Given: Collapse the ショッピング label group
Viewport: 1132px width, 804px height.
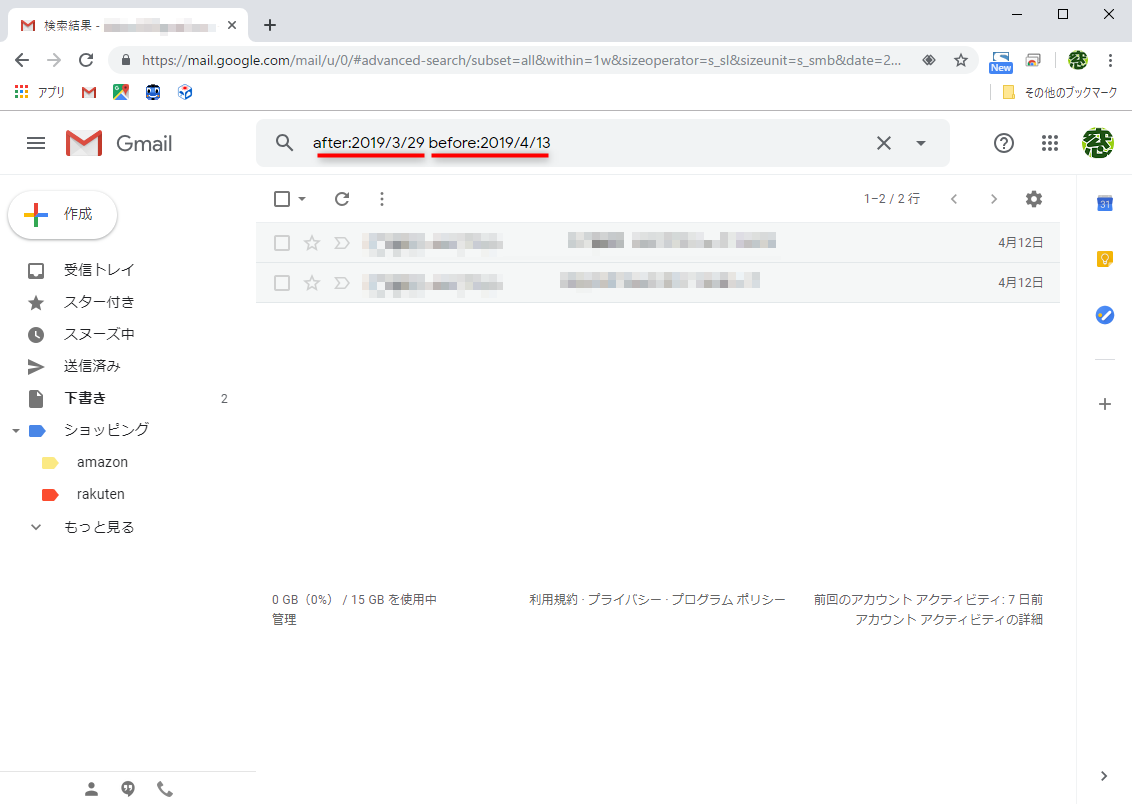Looking at the screenshot, I should tap(14, 429).
